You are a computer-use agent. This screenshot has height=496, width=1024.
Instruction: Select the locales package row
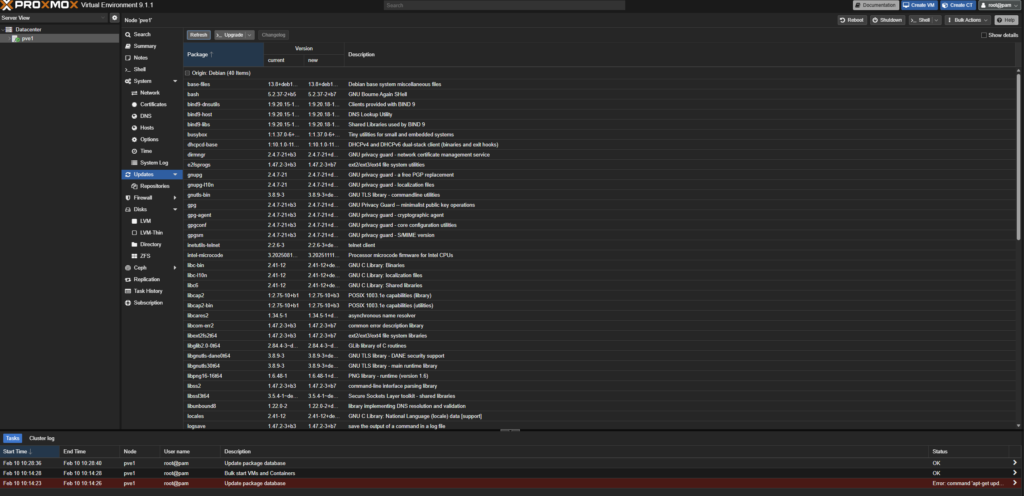600,416
